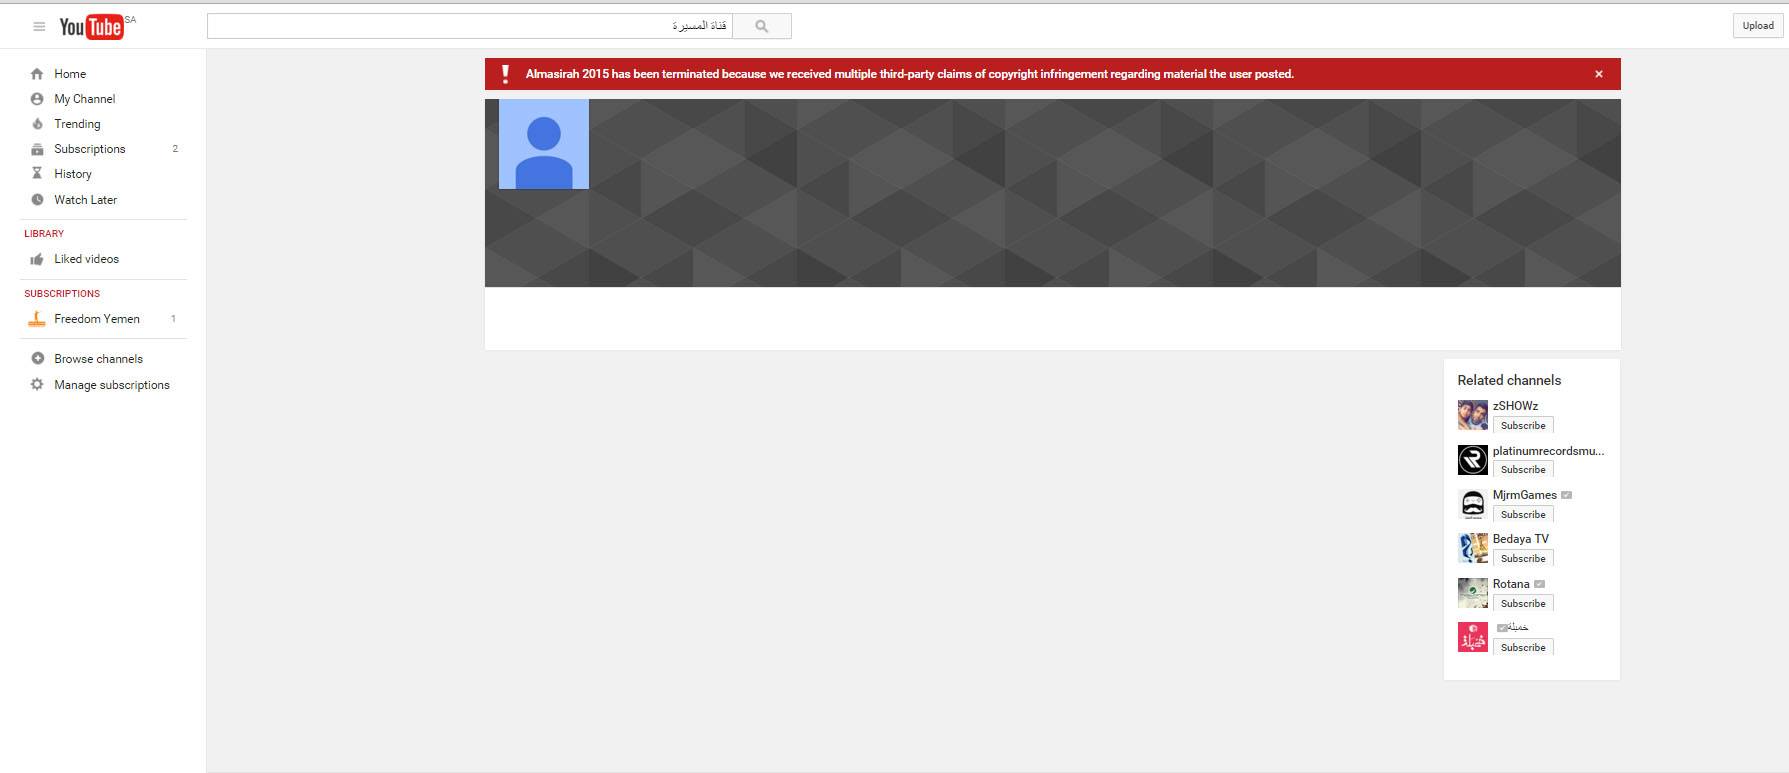Open MjrmGames channel thumbnail

tap(1472, 504)
